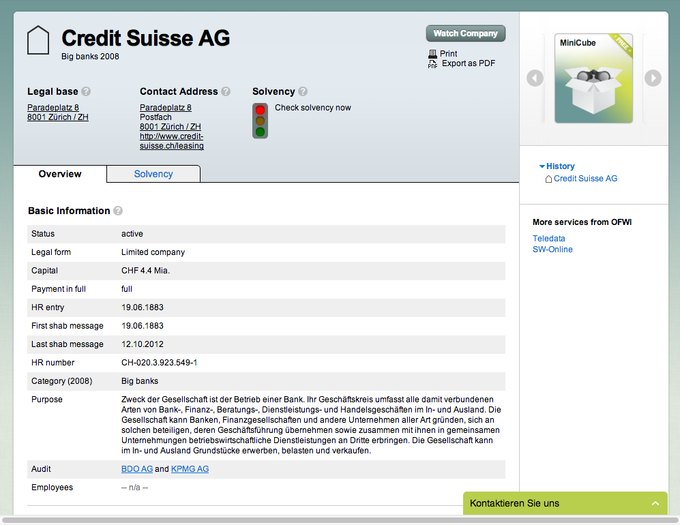Open help icon next to Contact Address
Screen dimensions: 680x525
click(x=226, y=91)
